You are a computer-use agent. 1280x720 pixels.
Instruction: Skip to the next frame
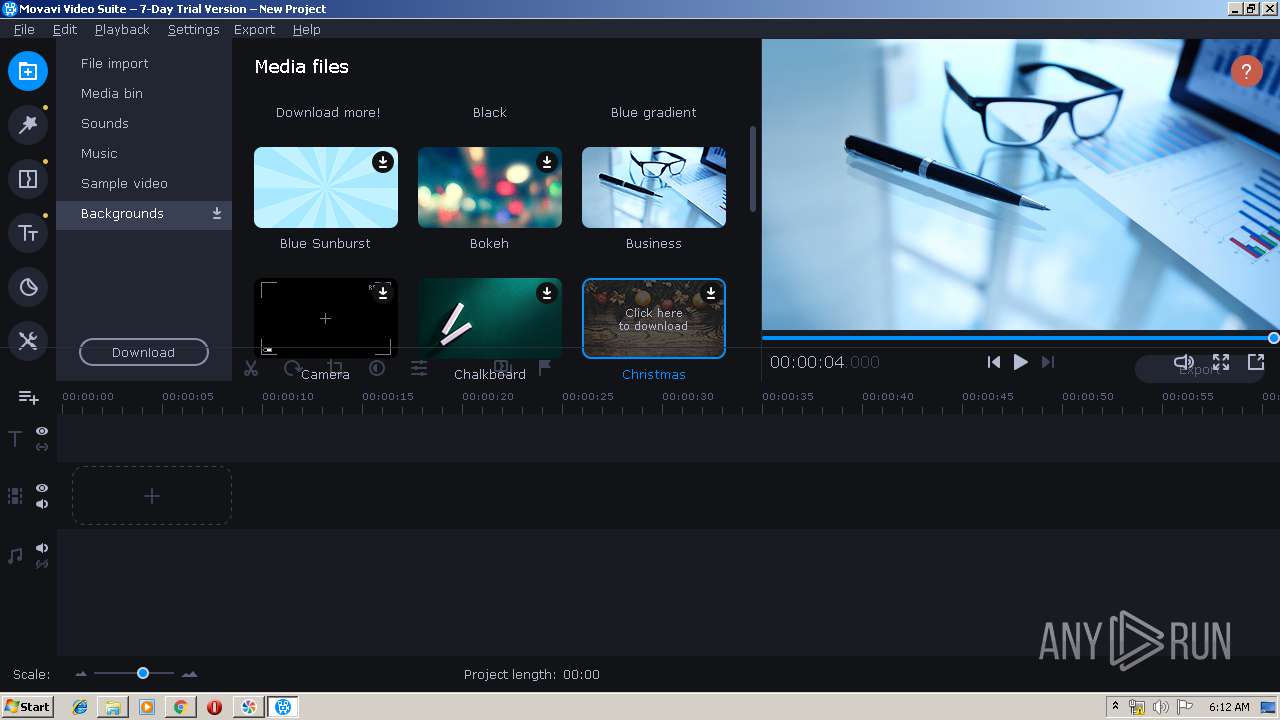click(x=1048, y=362)
